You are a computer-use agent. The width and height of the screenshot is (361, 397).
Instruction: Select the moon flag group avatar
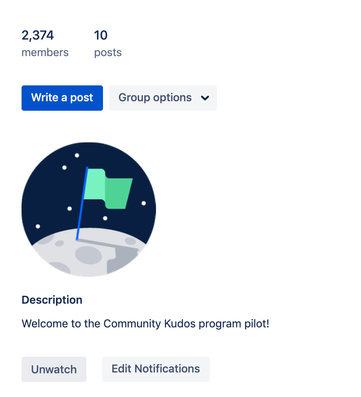coord(89,209)
